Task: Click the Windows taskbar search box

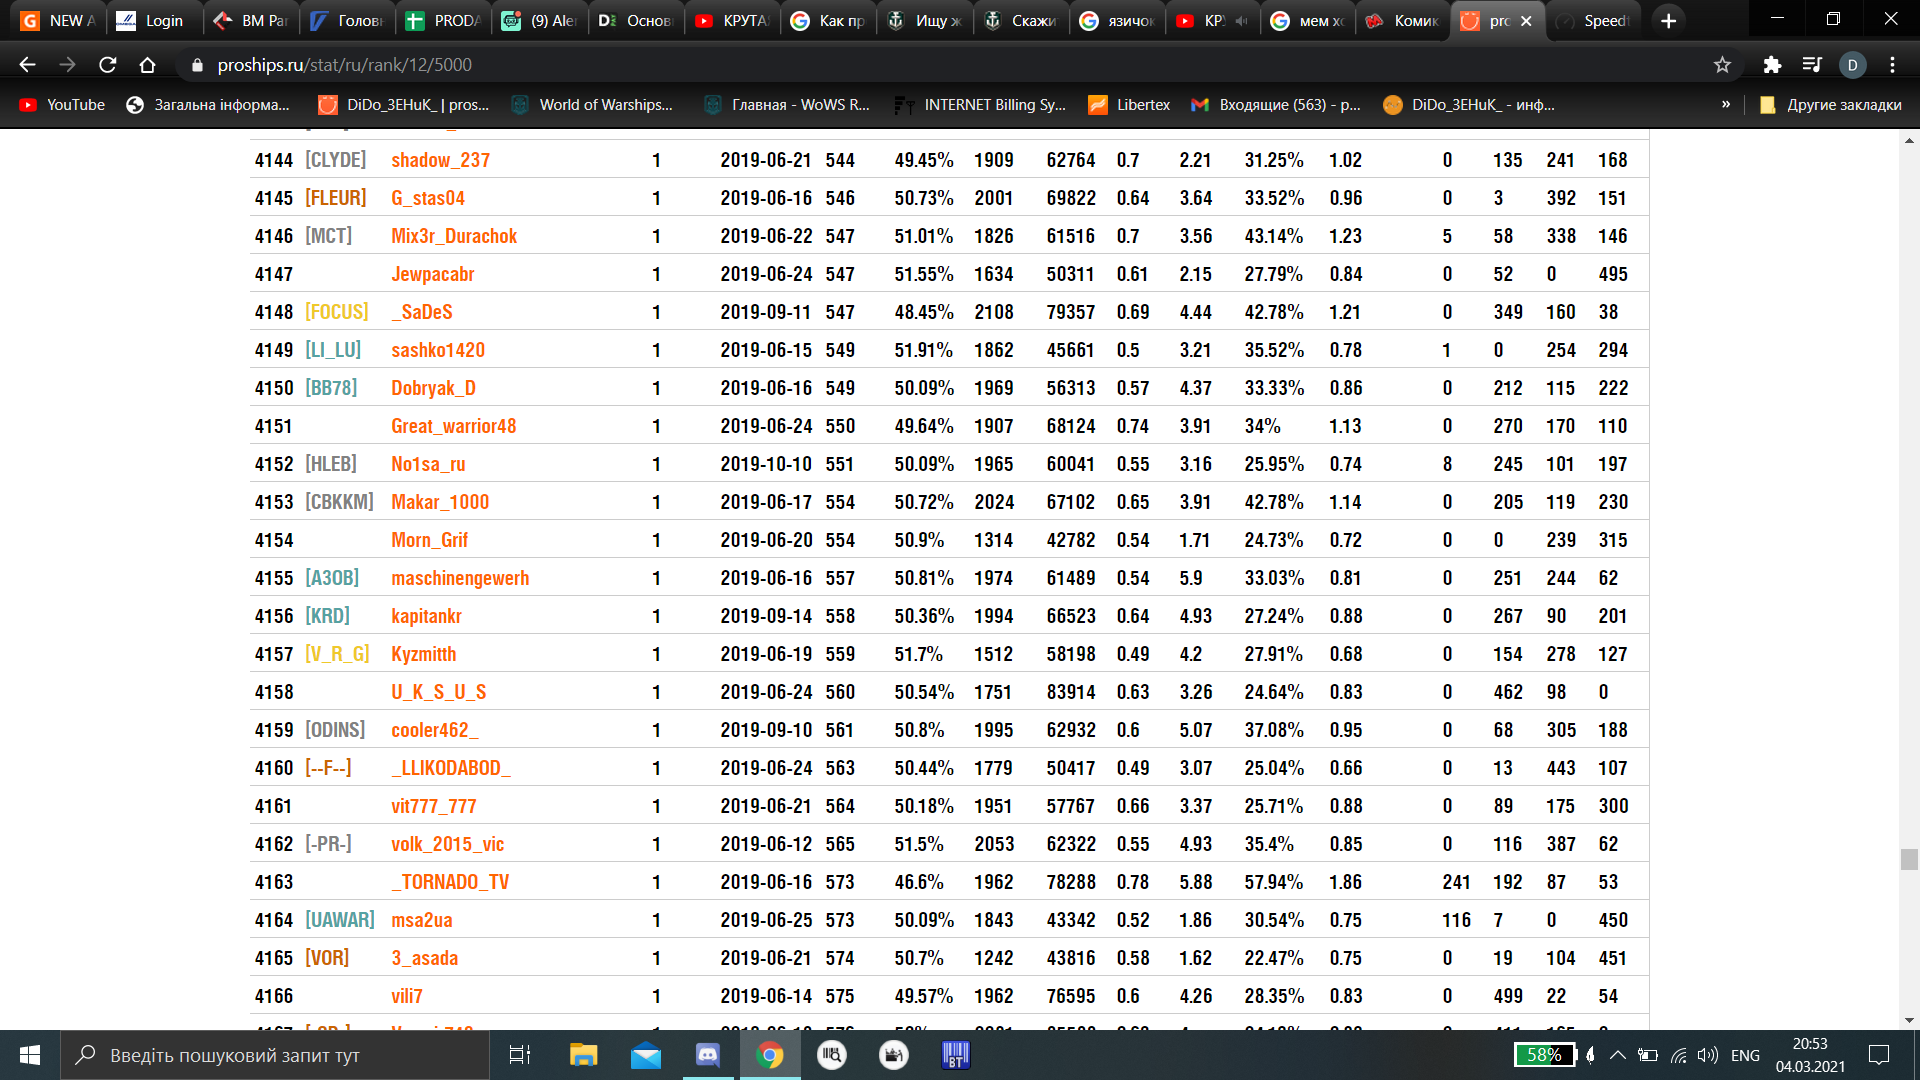Action: coord(275,1055)
